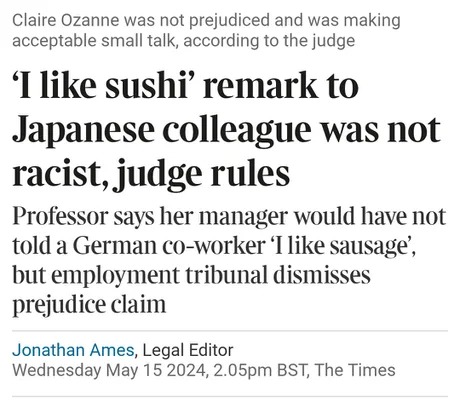The width and height of the screenshot is (460, 419).
Task: Click 'according to the judge' caption text
Action: [269, 41]
